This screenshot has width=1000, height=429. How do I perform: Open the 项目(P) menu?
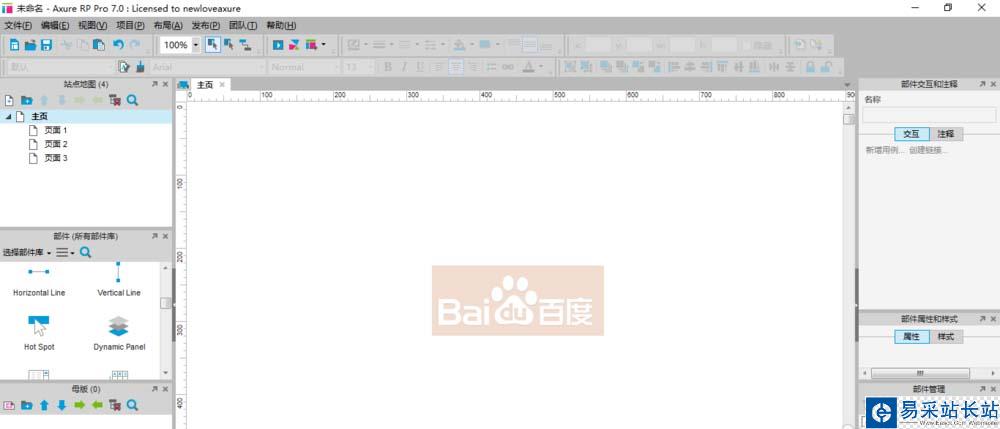coord(130,25)
